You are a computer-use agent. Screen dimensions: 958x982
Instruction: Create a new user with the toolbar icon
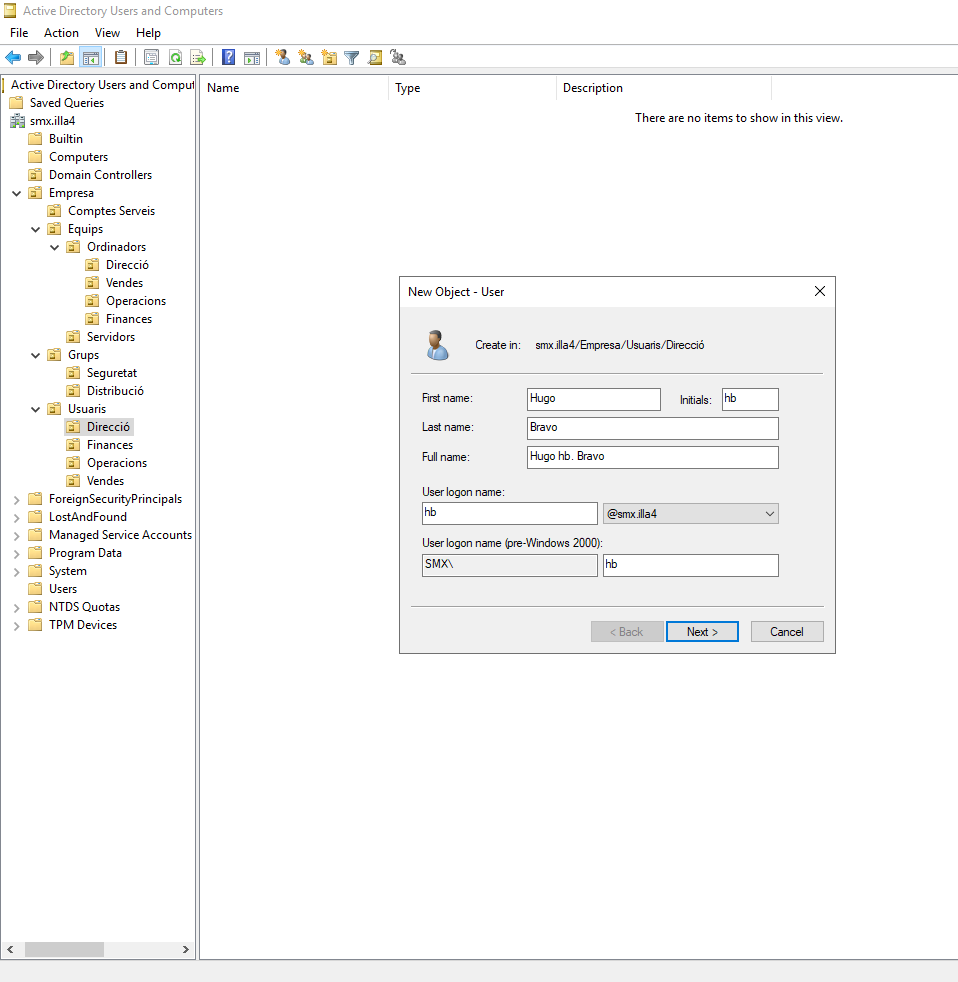[x=283, y=57]
